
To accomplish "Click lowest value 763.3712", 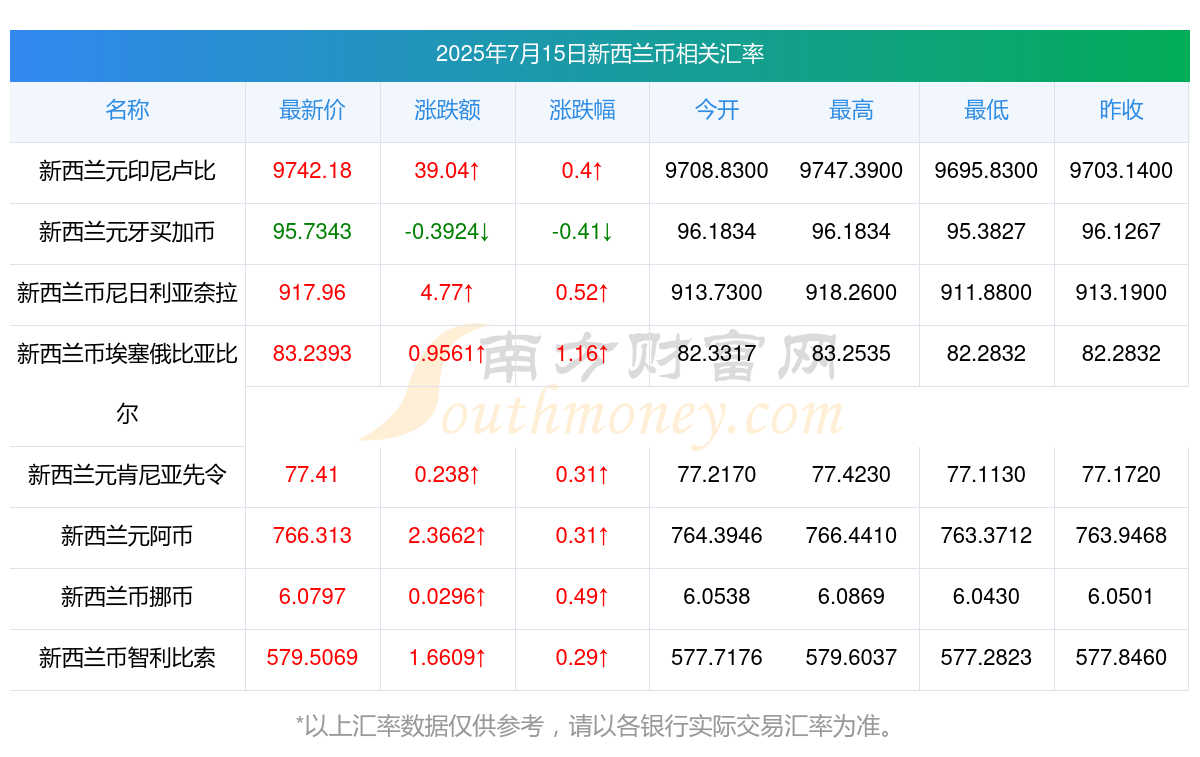I will pos(986,536).
